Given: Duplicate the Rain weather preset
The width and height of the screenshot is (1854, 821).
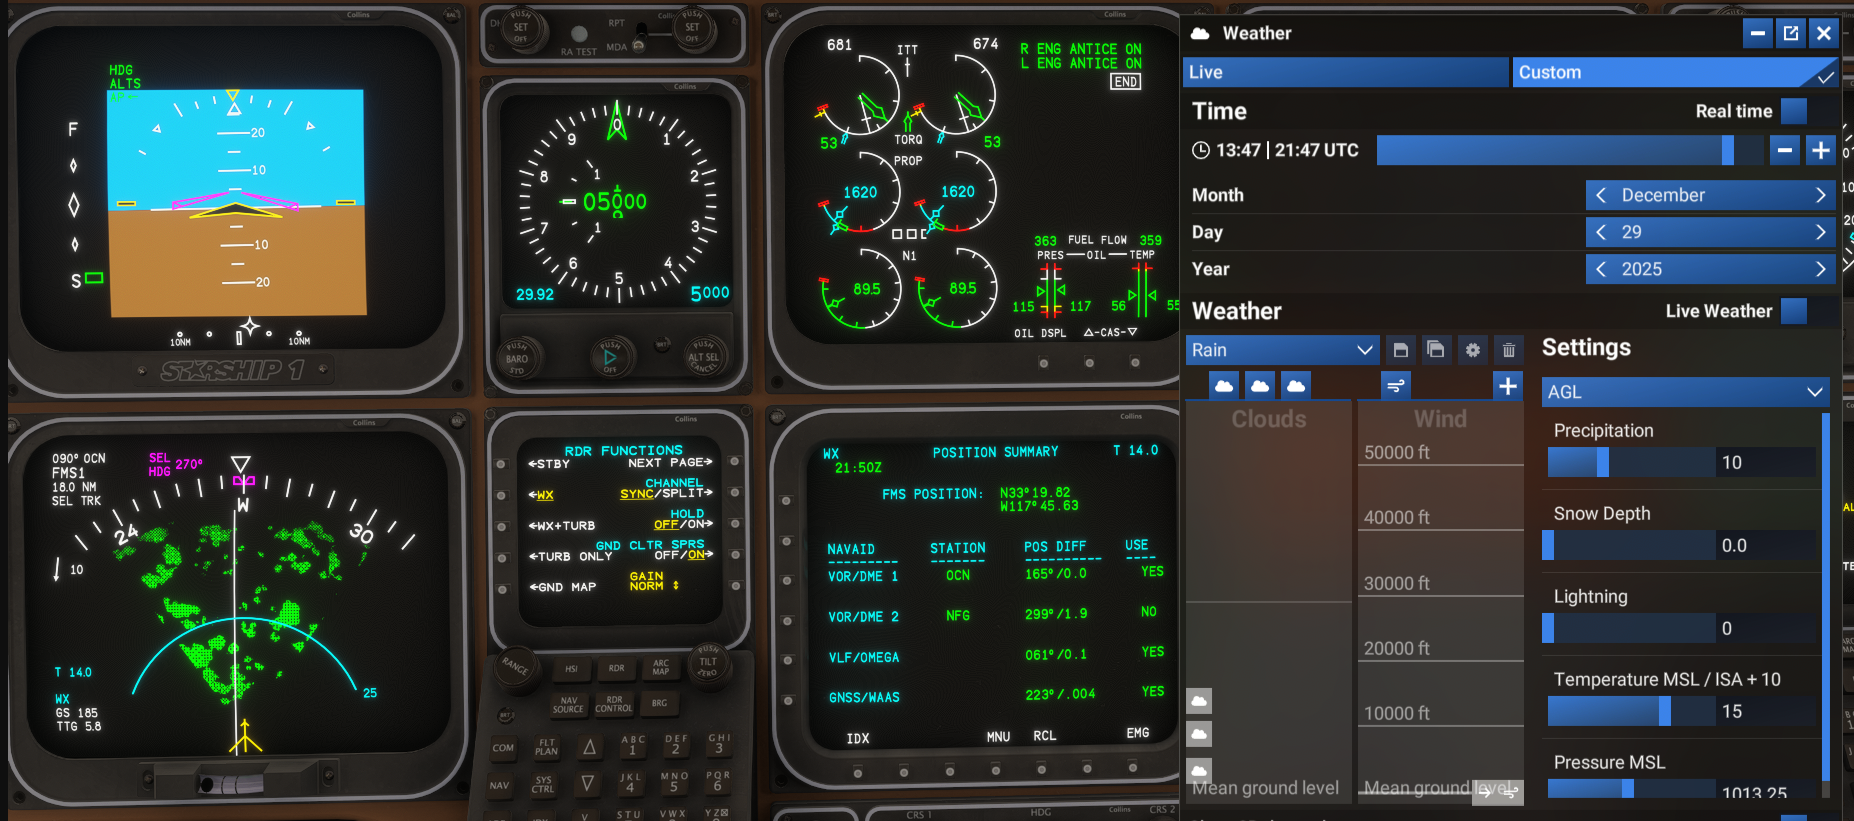Looking at the screenshot, I should (1436, 350).
